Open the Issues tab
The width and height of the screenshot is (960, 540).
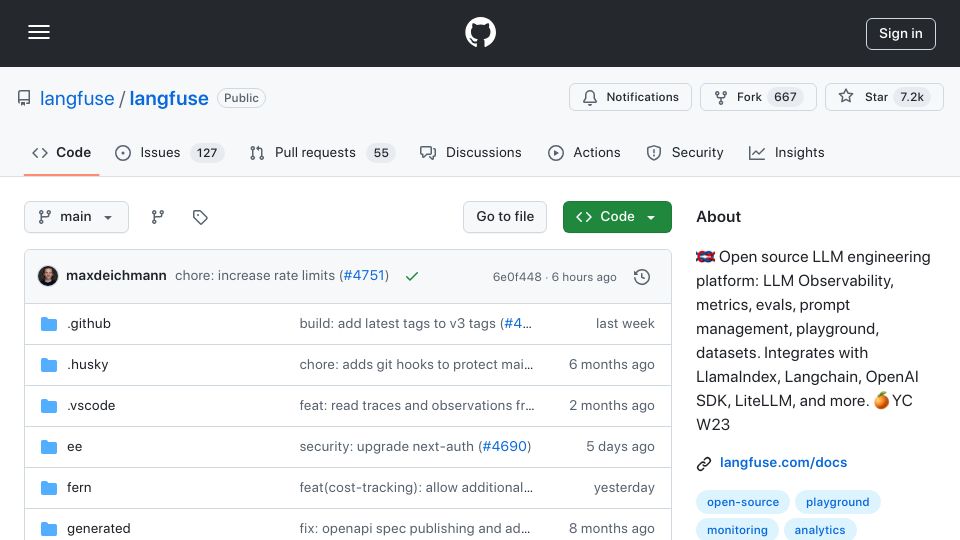coord(170,152)
